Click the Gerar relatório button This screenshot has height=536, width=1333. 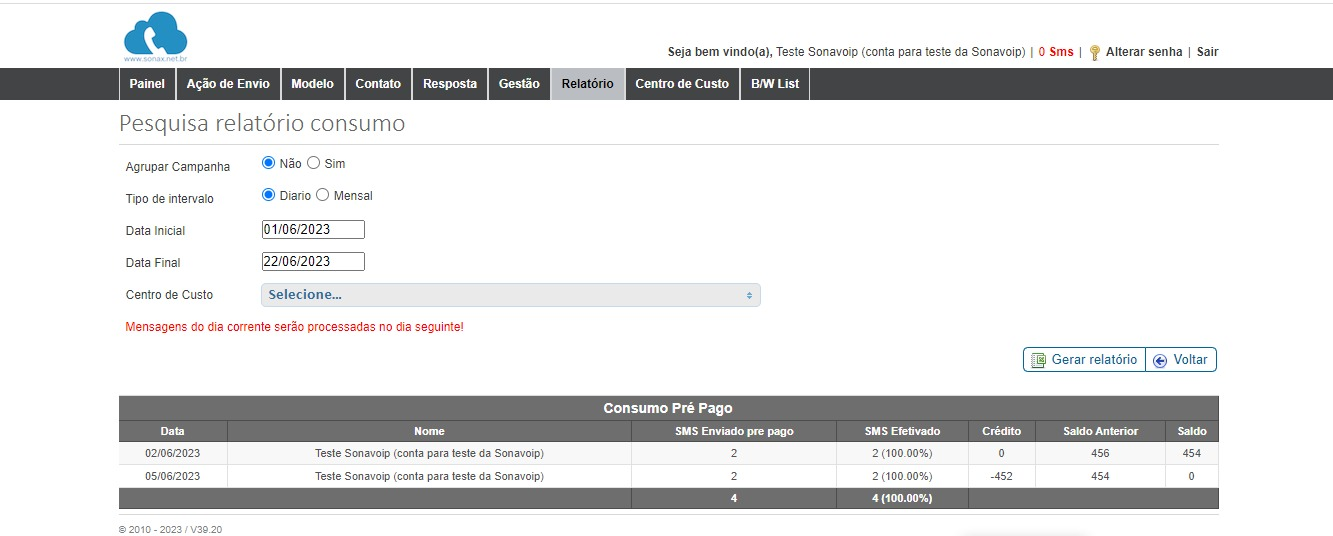1084,360
